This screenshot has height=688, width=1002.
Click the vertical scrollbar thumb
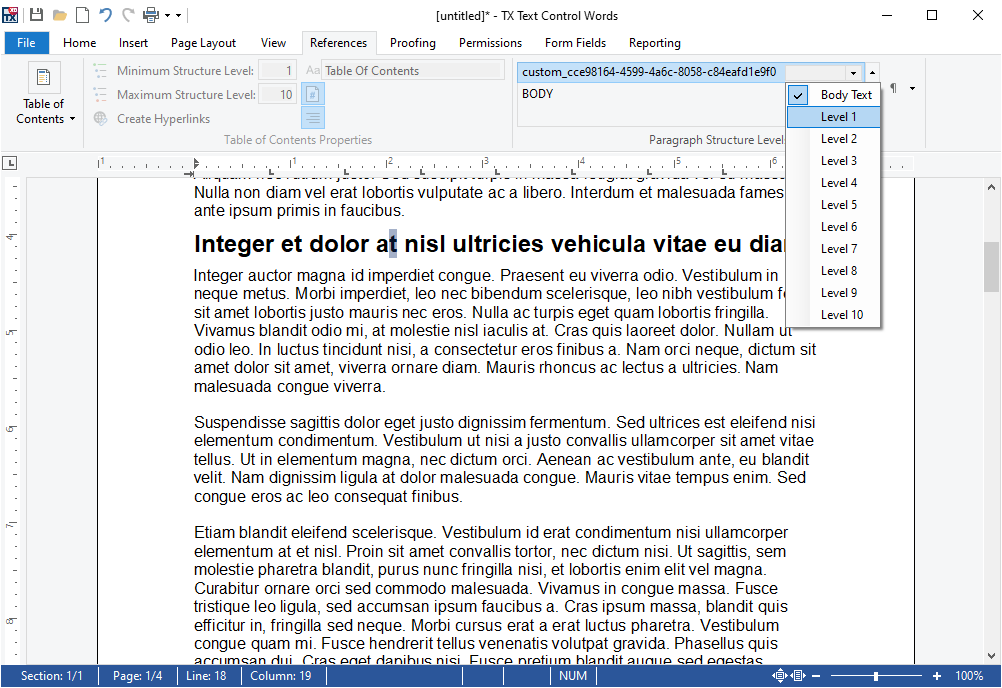(991, 267)
